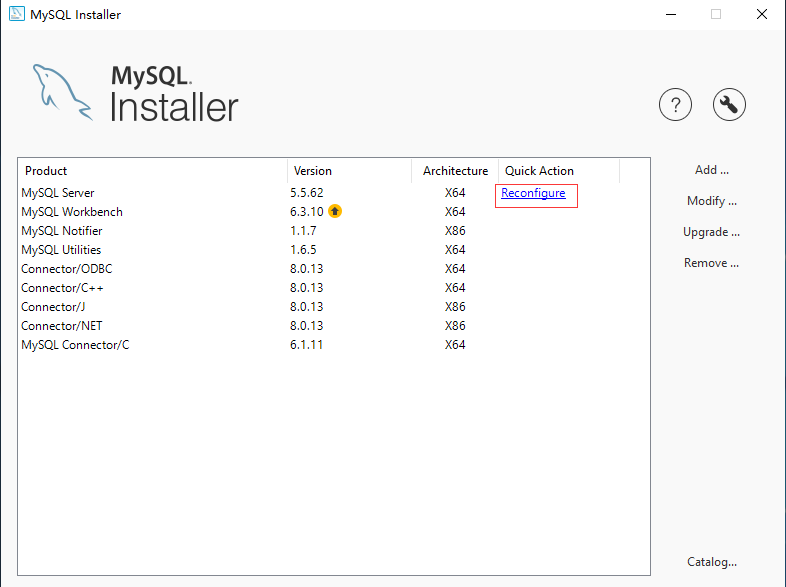Select the Connector/ODBC row

point(334,269)
